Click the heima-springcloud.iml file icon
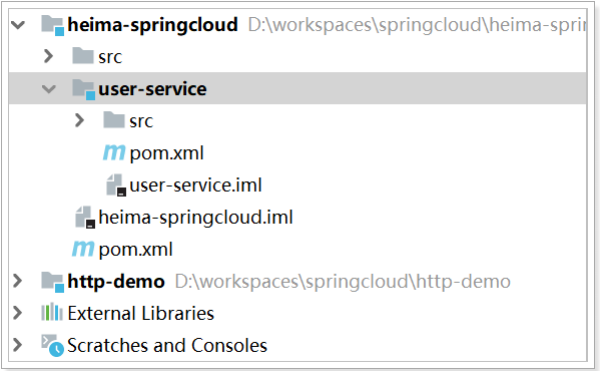The width and height of the screenshot is (600, 371). click(x=85, y=217)
